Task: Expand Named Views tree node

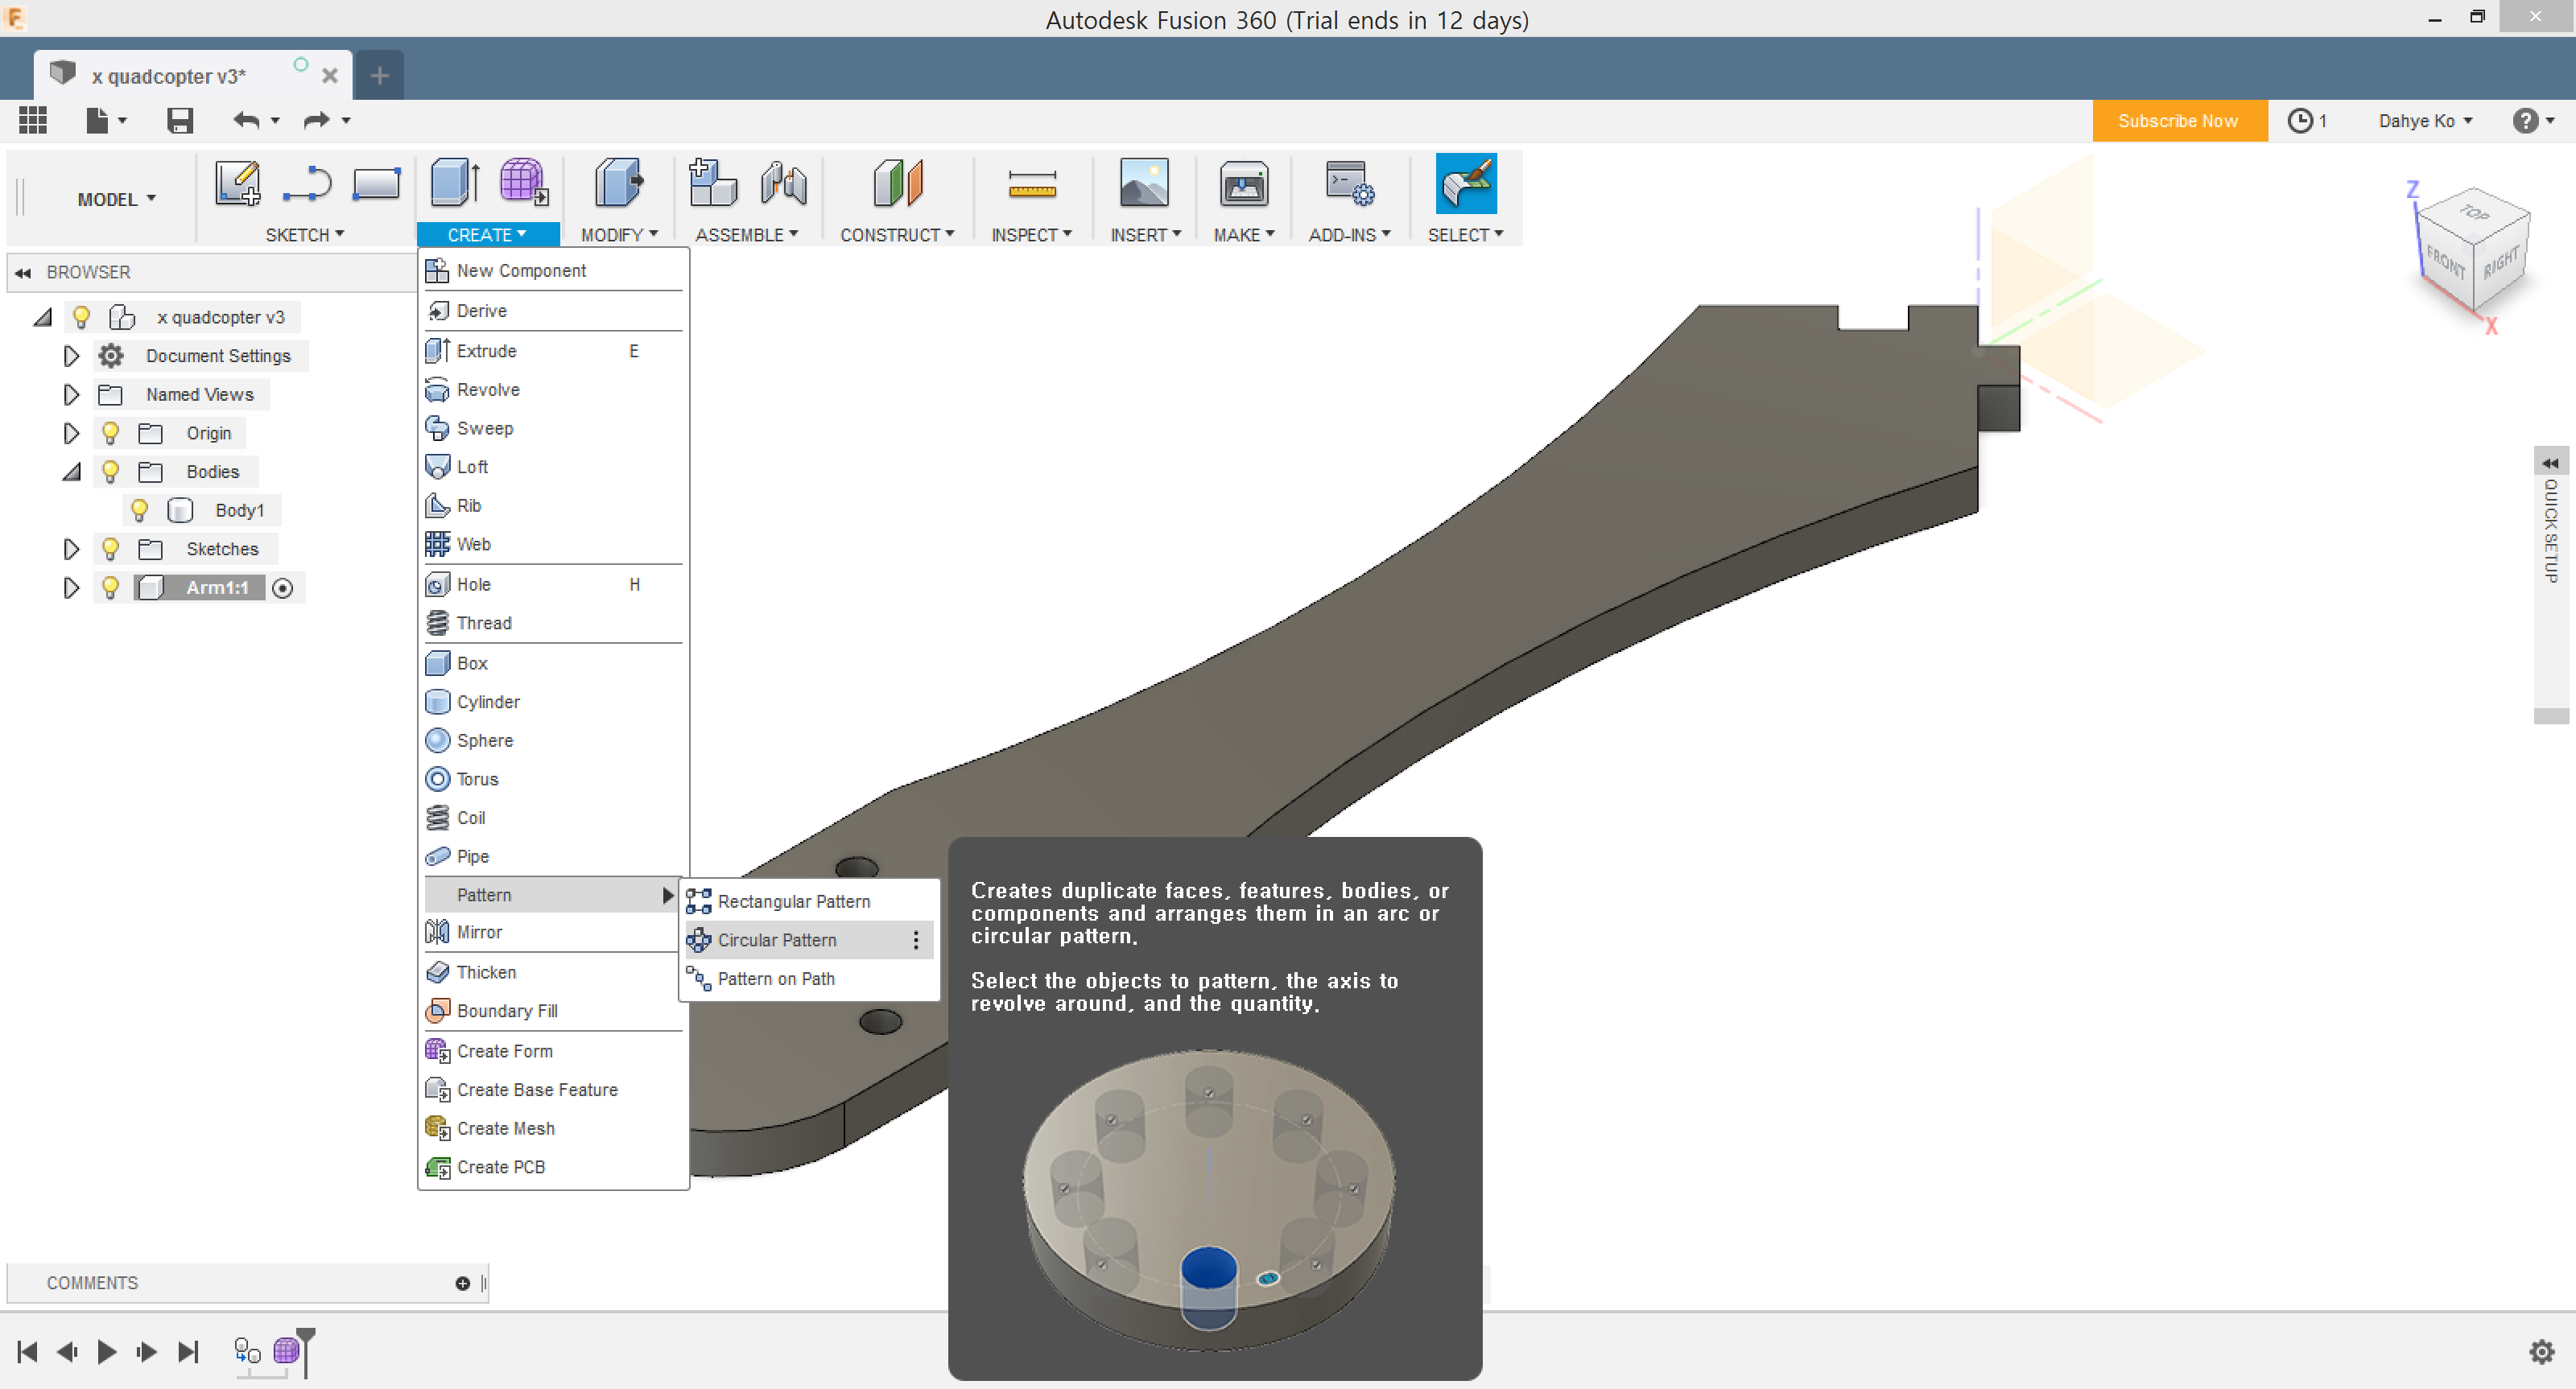Action: [70, 395]
